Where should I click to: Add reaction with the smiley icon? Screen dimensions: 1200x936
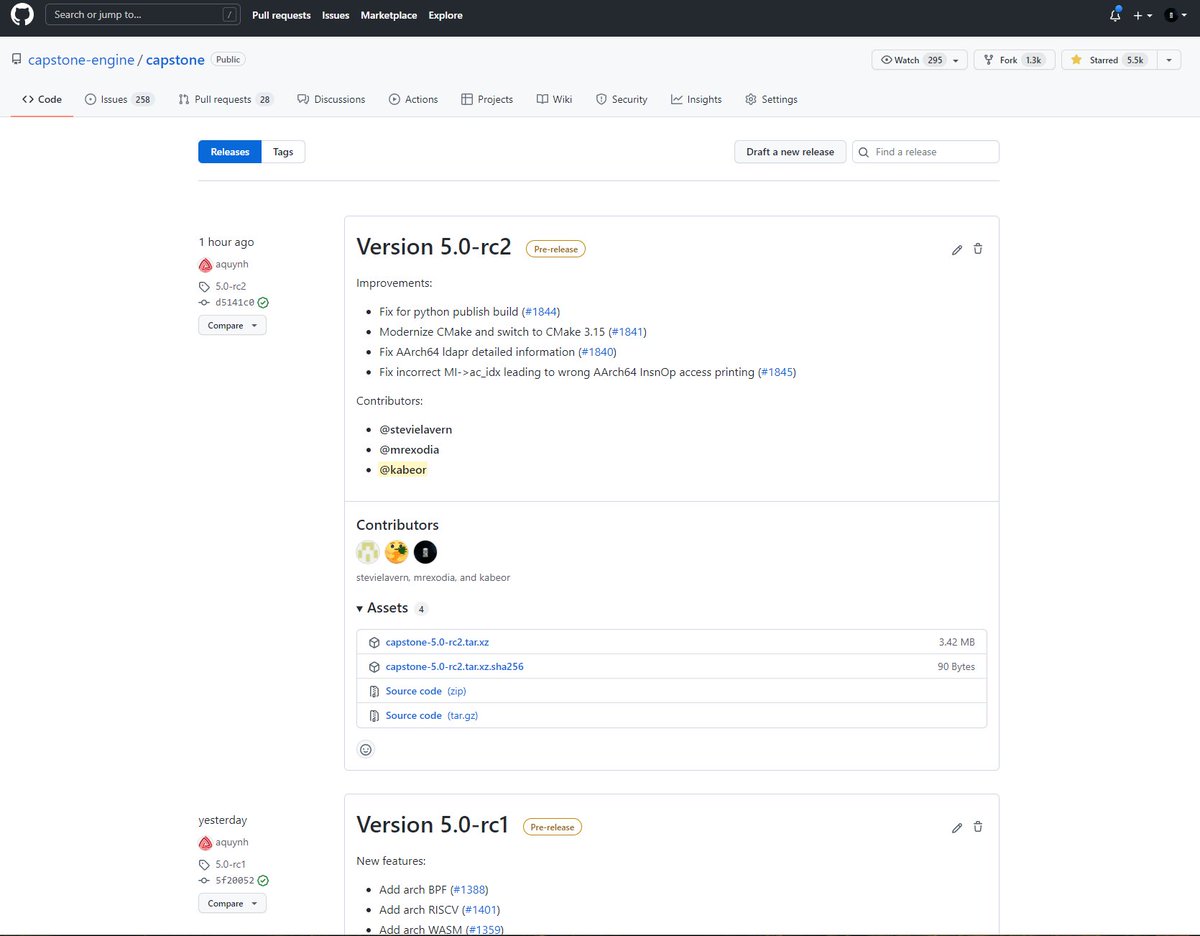point(366,749)
